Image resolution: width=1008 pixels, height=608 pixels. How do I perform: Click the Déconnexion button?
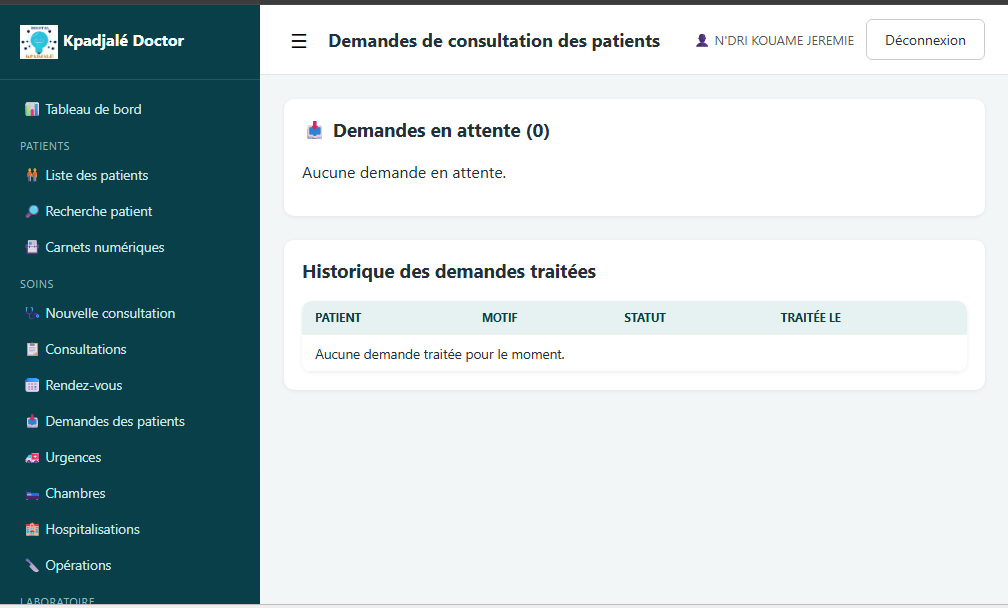coord(925,40)
